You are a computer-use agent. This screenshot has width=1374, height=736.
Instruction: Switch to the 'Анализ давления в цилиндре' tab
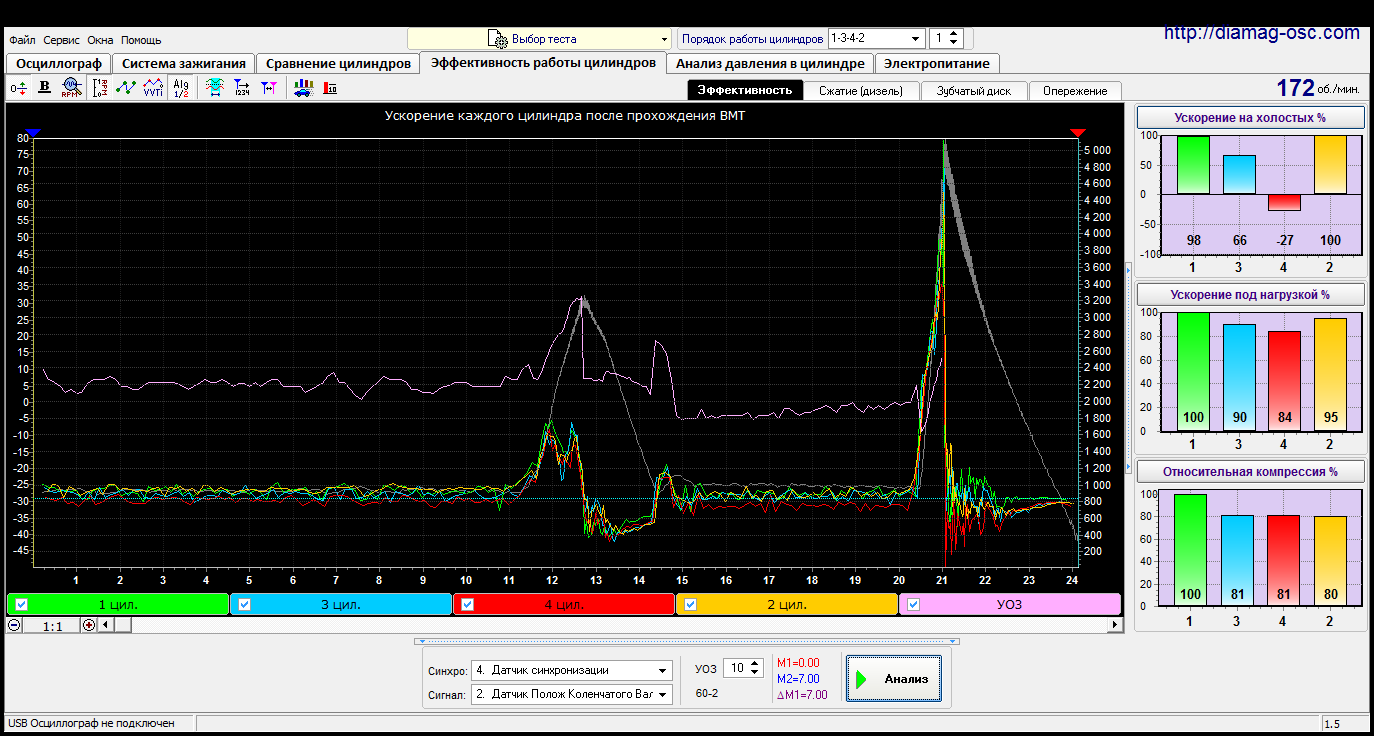(x=770, y=63)
